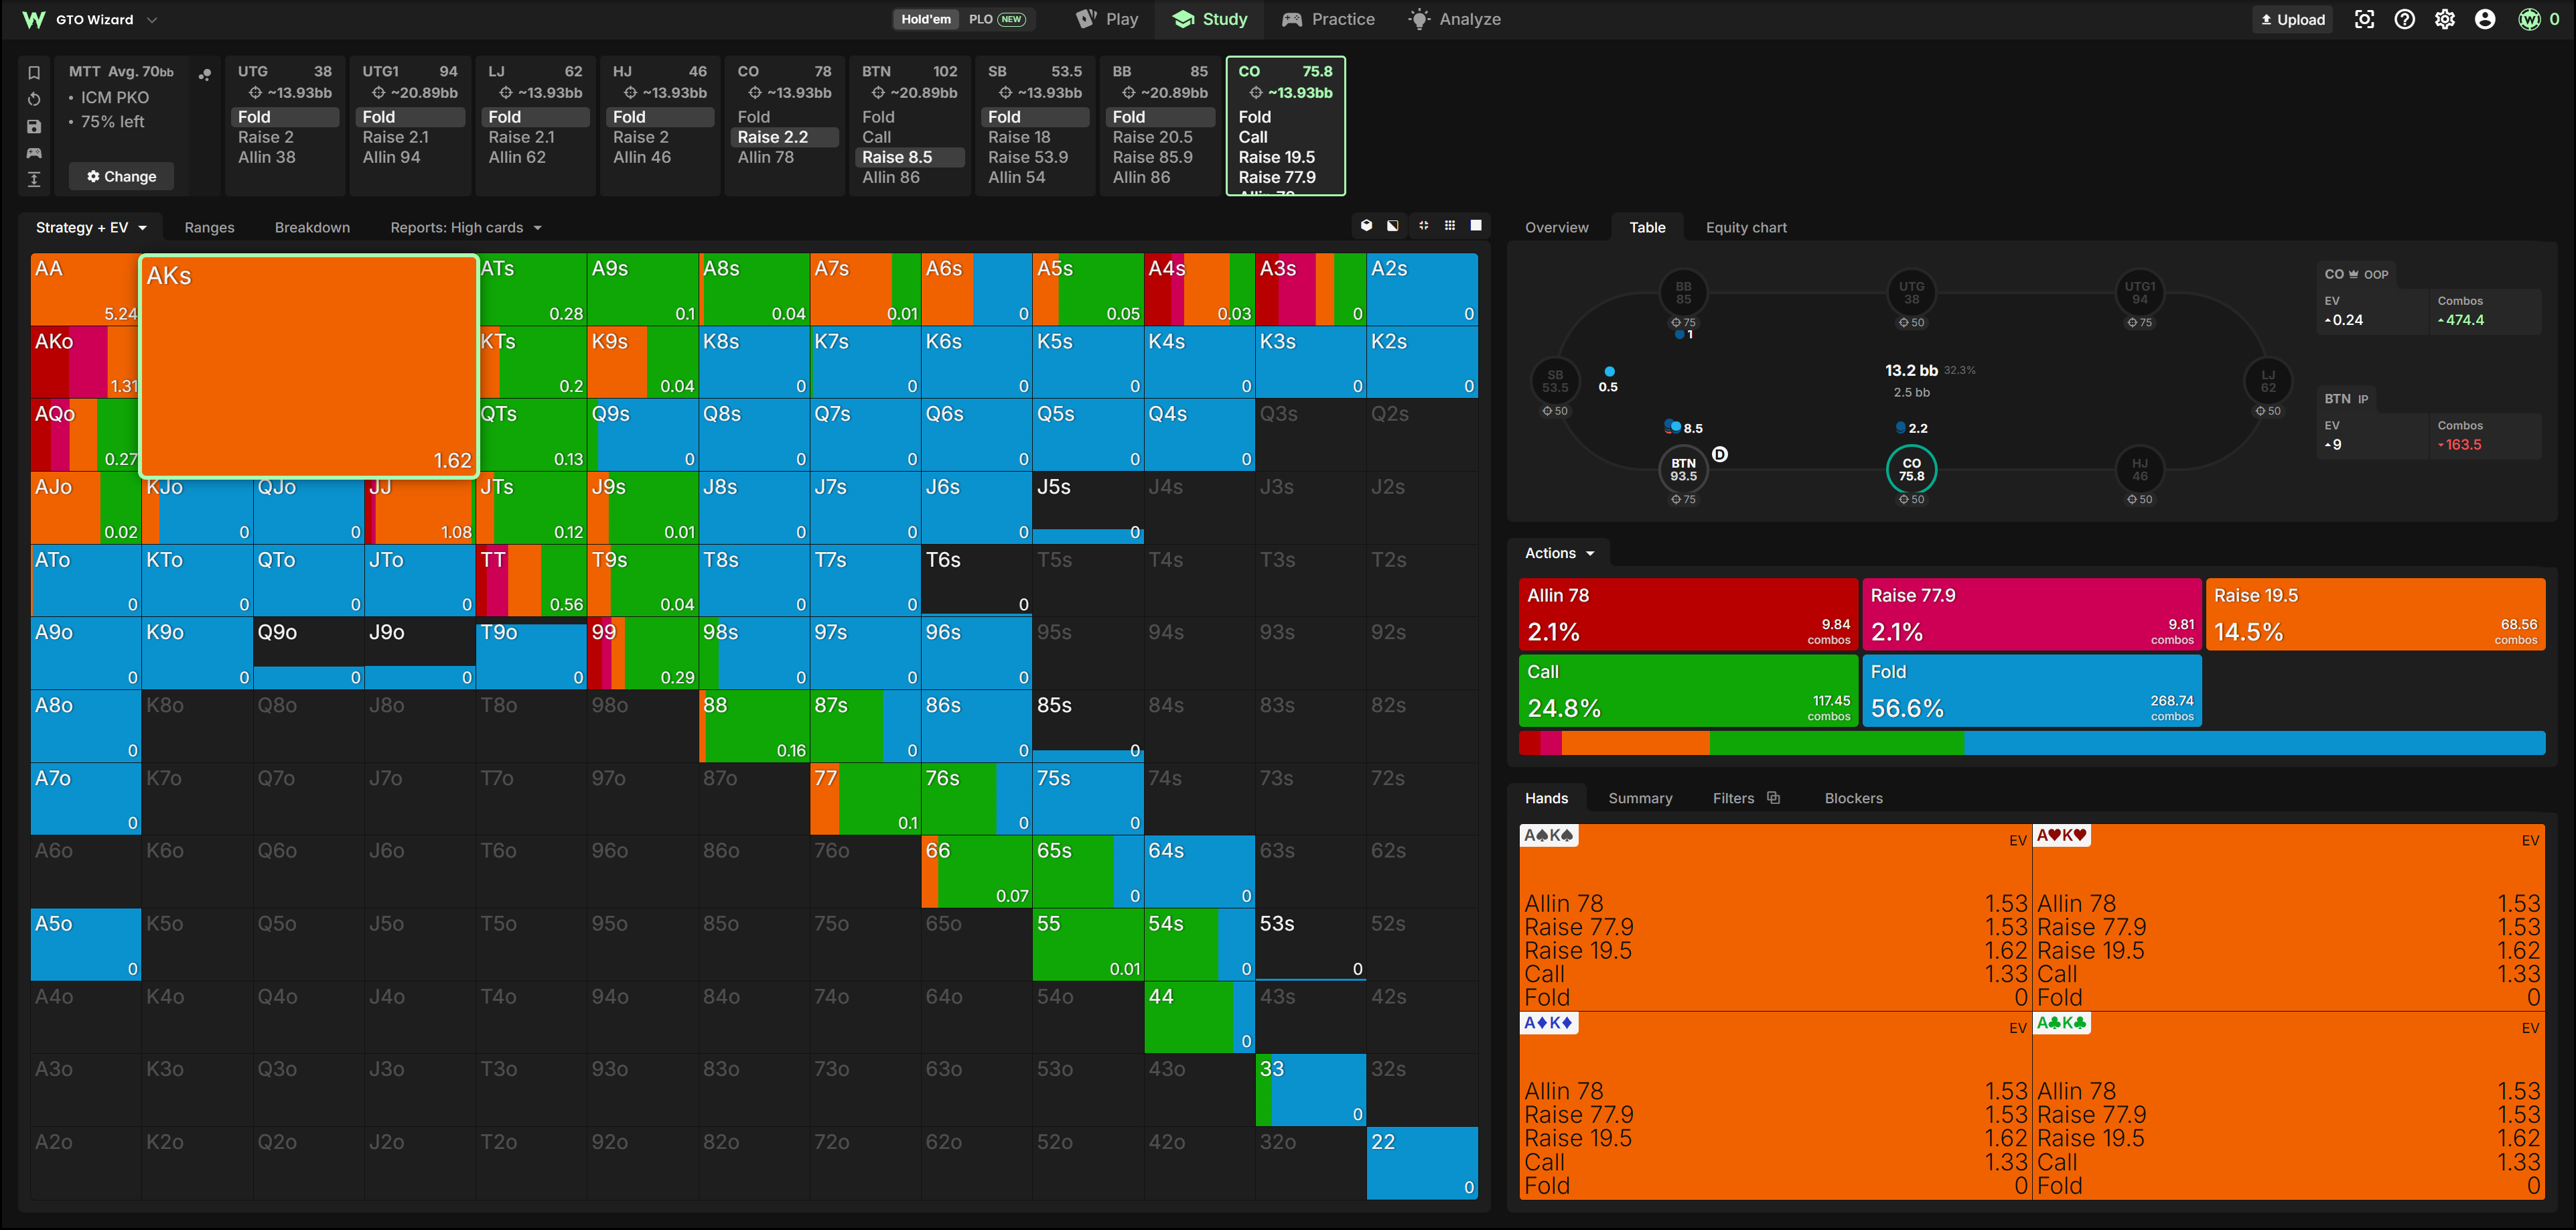
Task: Click the green W coins icon
Action: pyautogui.click(x=2529, y=19)
